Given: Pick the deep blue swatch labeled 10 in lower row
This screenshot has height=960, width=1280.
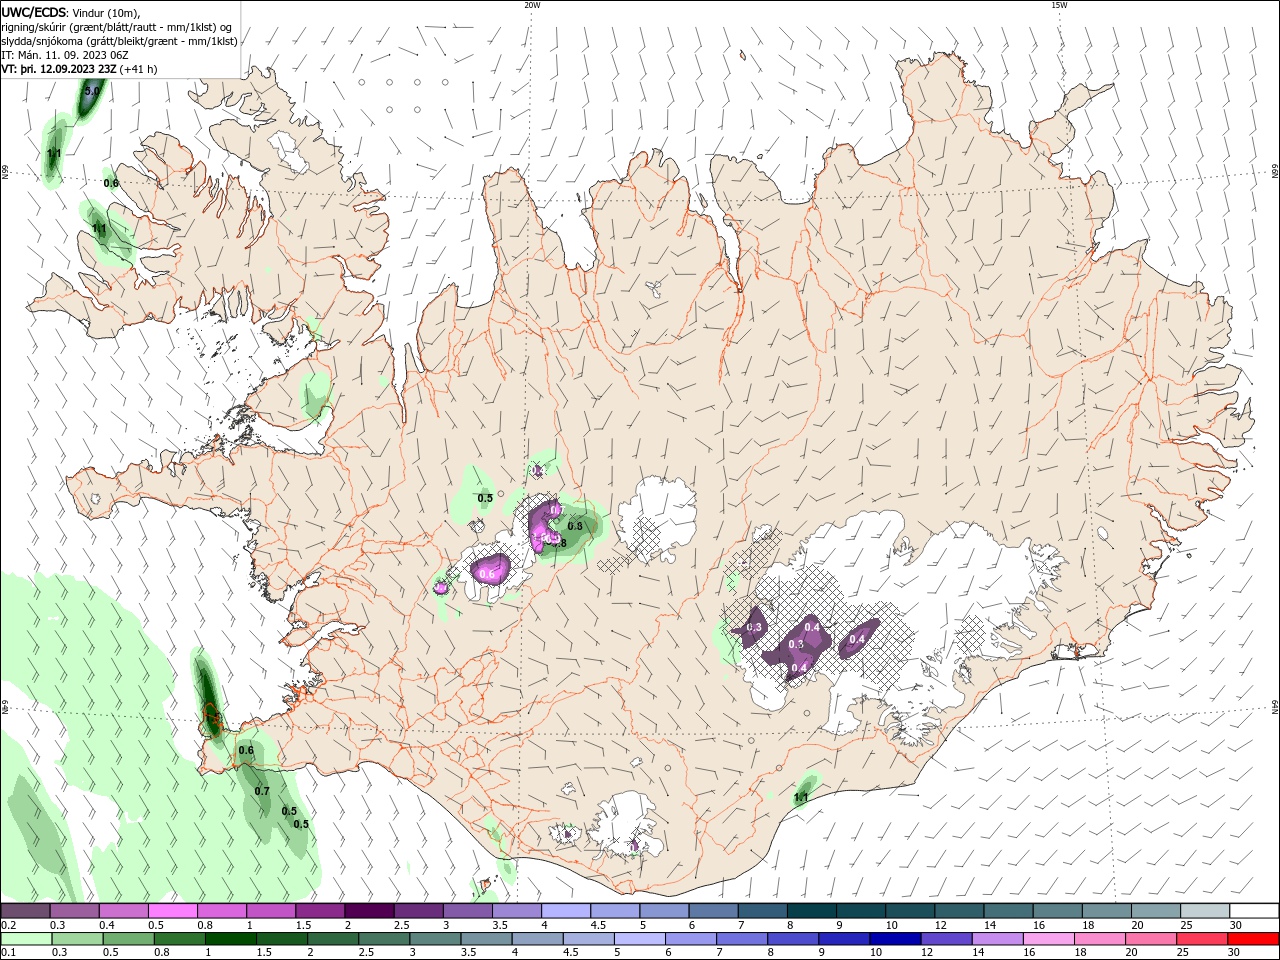Looking at the screenshot, I should (x=895, y=939).
